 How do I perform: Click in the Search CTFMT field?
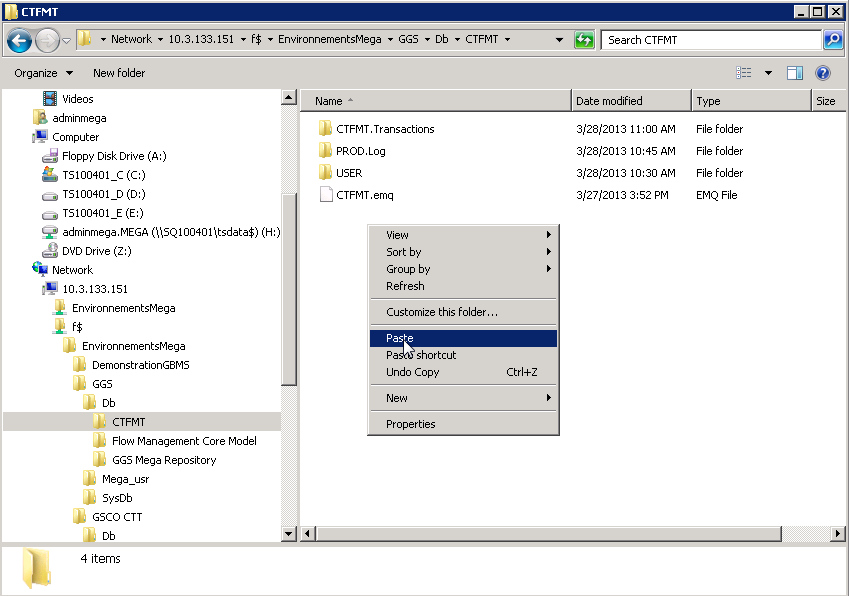click(x=710, y=40)
